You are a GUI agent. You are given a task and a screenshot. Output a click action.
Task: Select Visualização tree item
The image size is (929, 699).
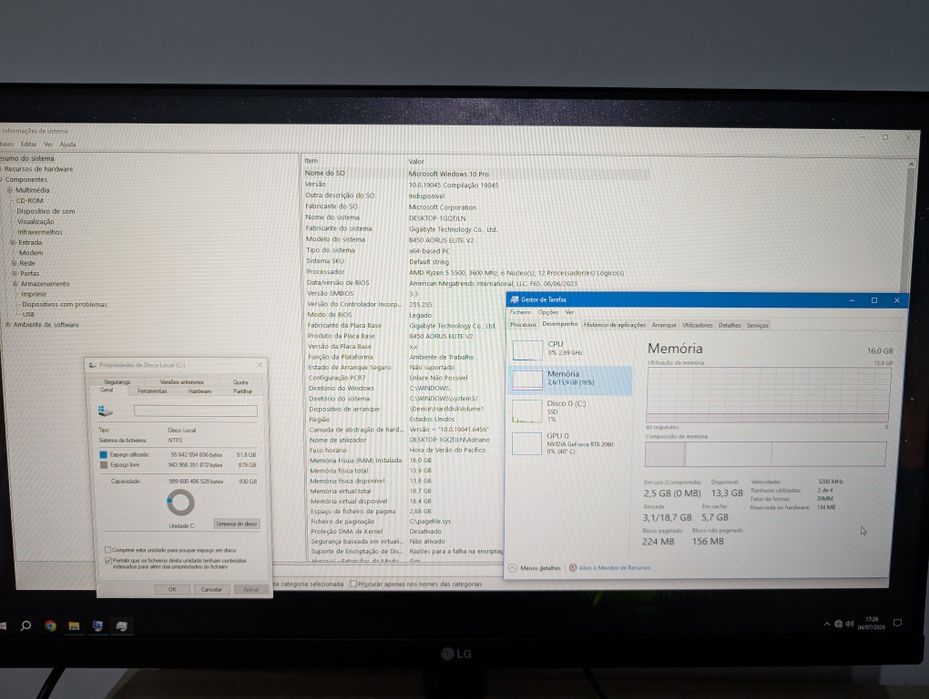point(36,222)
